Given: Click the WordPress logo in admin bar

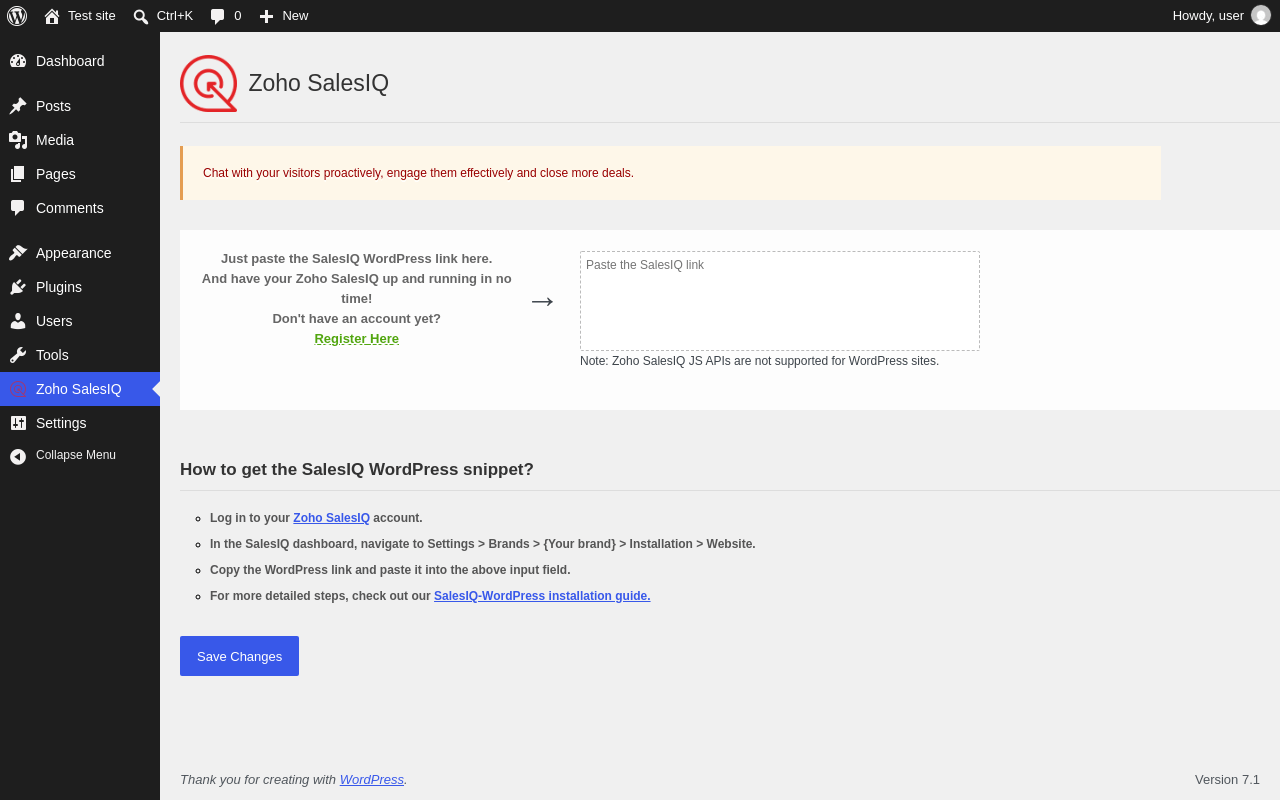Looking at the screenshot, I should (17, 16).
